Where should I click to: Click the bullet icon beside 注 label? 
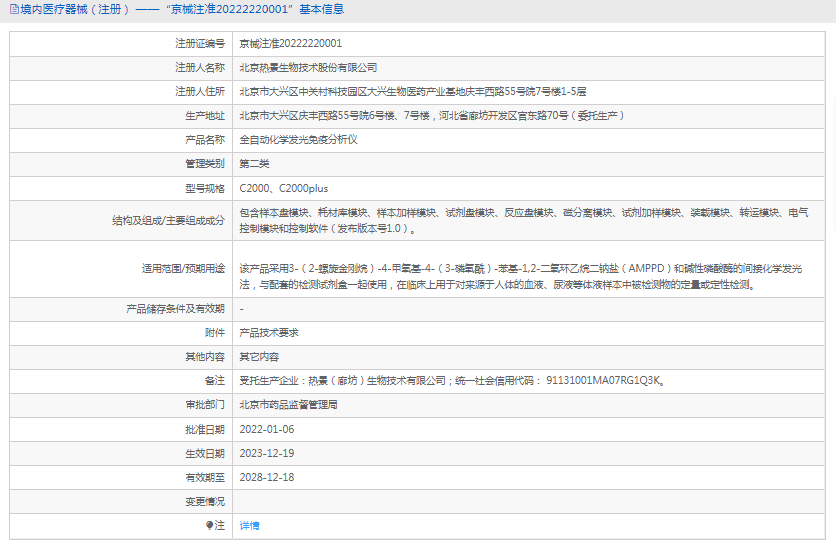click(x=210, y=525)
